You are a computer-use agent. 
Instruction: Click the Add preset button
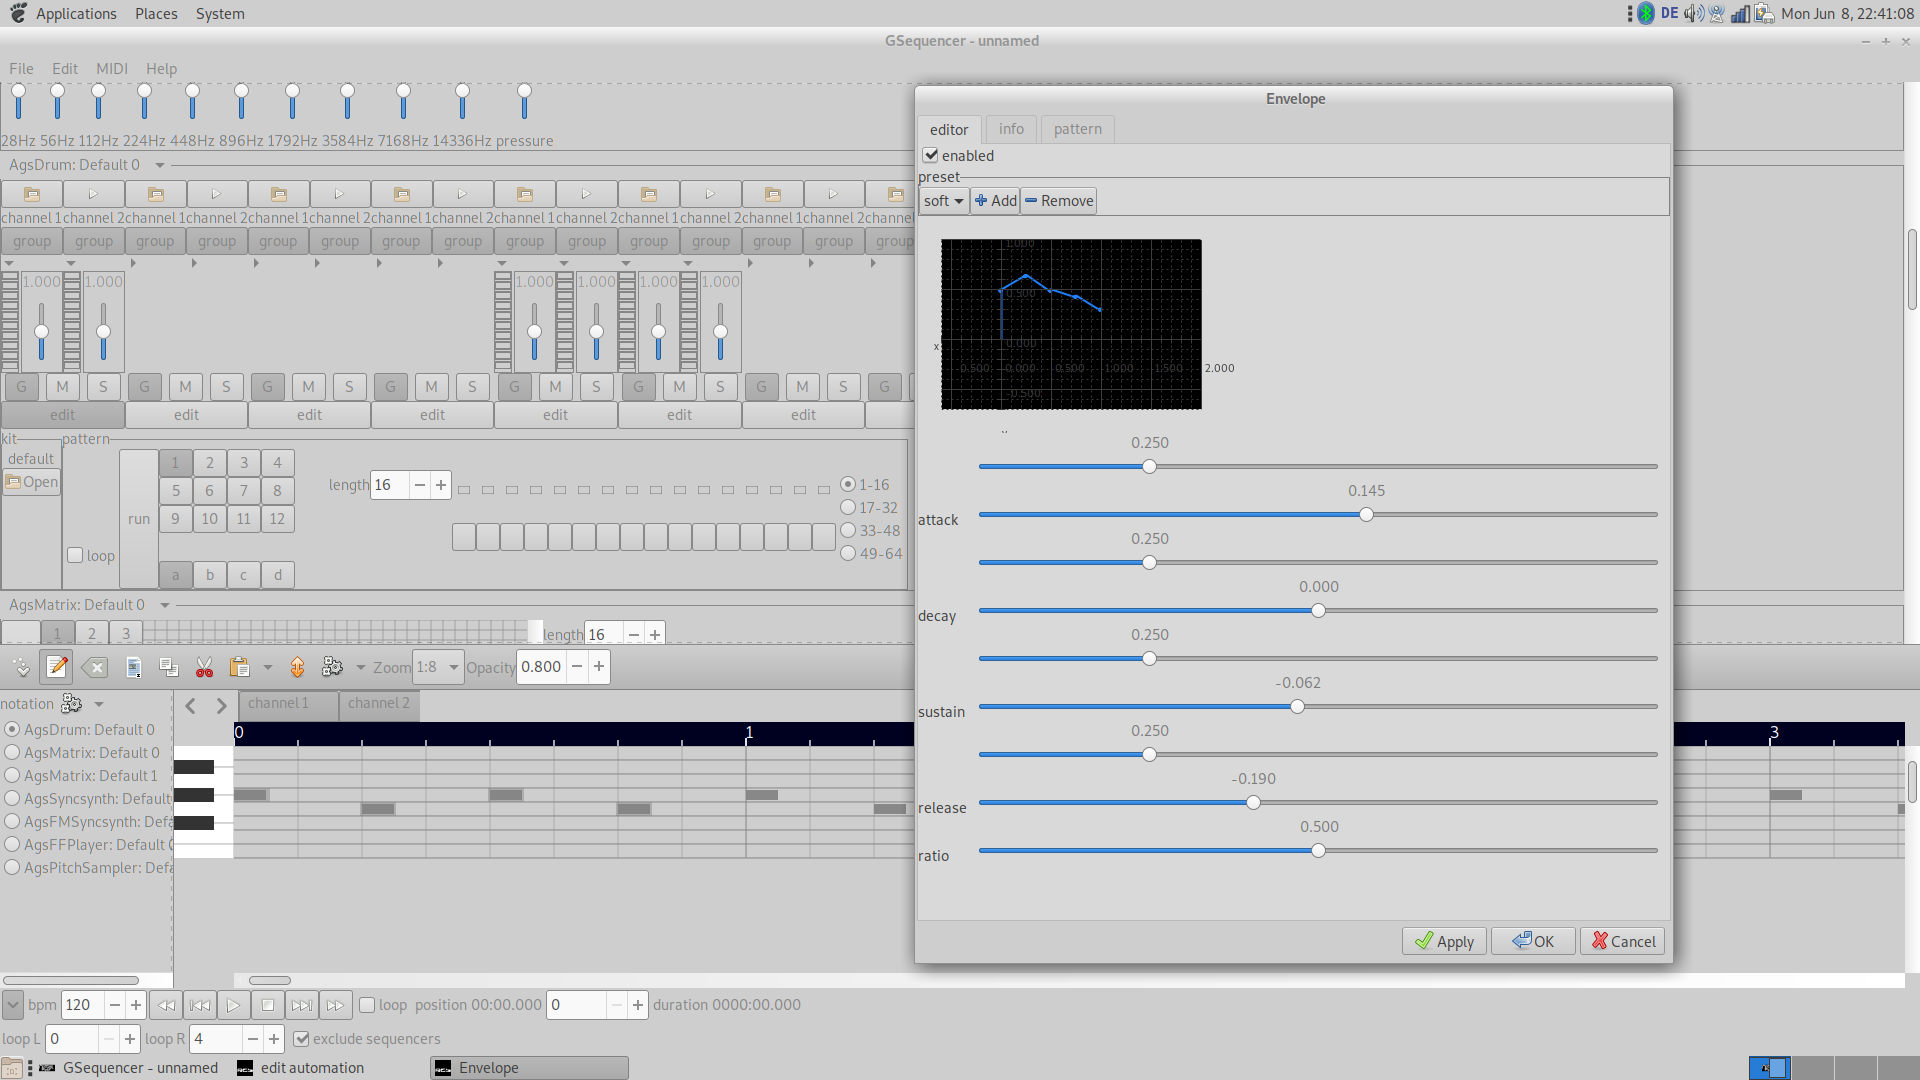point(995,201)
